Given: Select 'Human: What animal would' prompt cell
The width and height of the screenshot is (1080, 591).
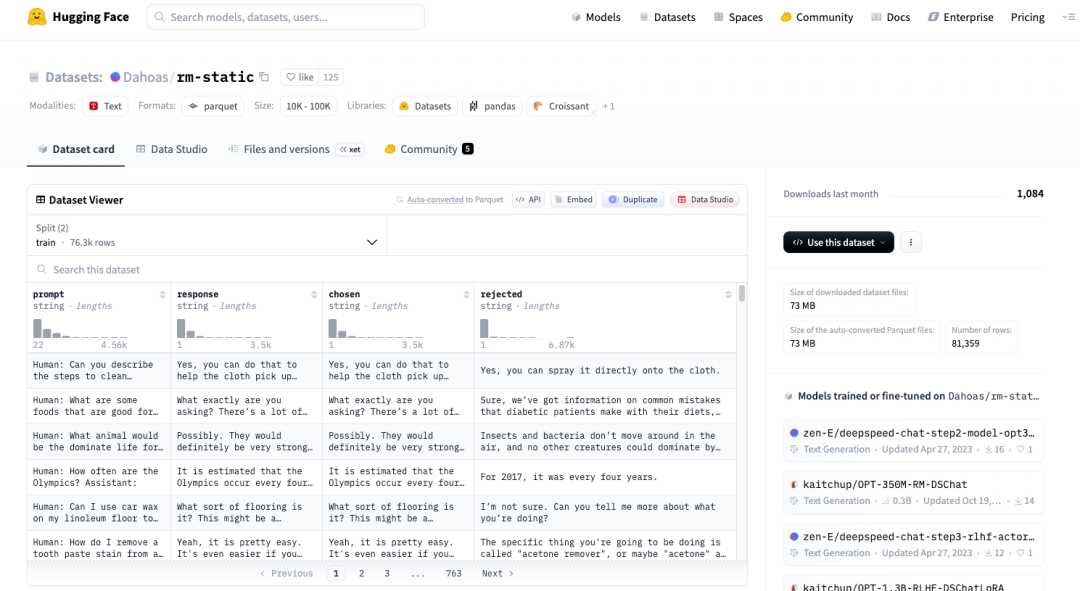Looking at the screenshot, I should click(x=99, y=442).
